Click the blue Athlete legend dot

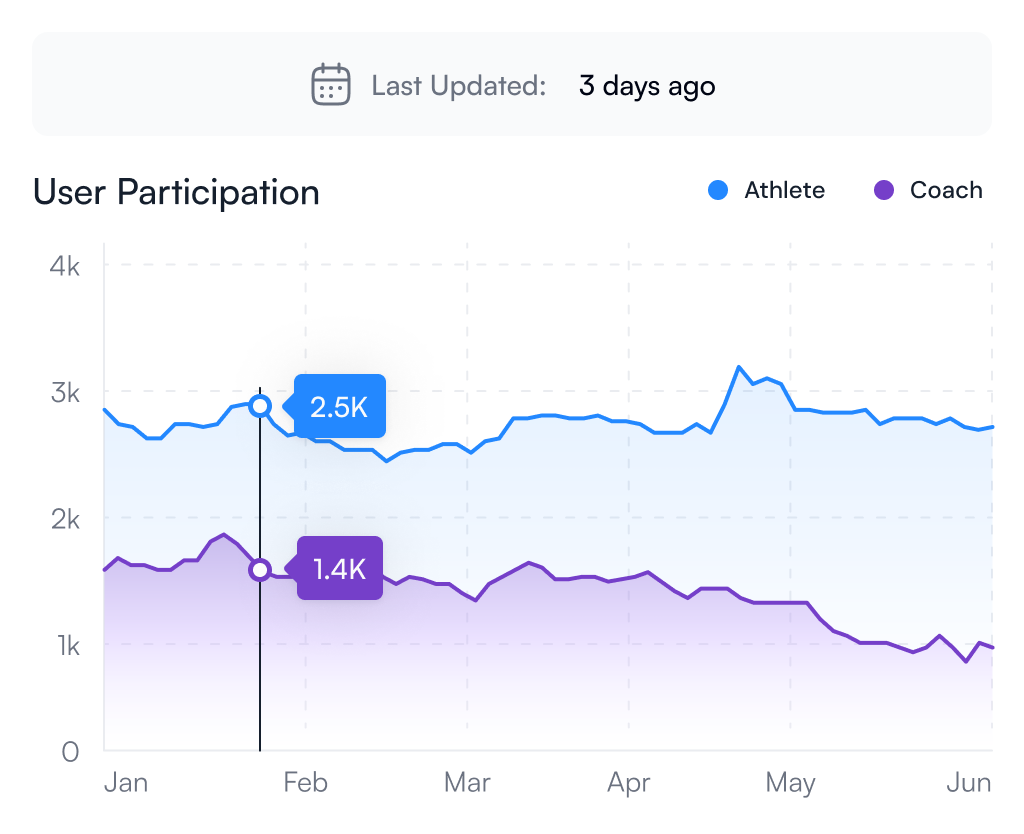tap(718, 190)
